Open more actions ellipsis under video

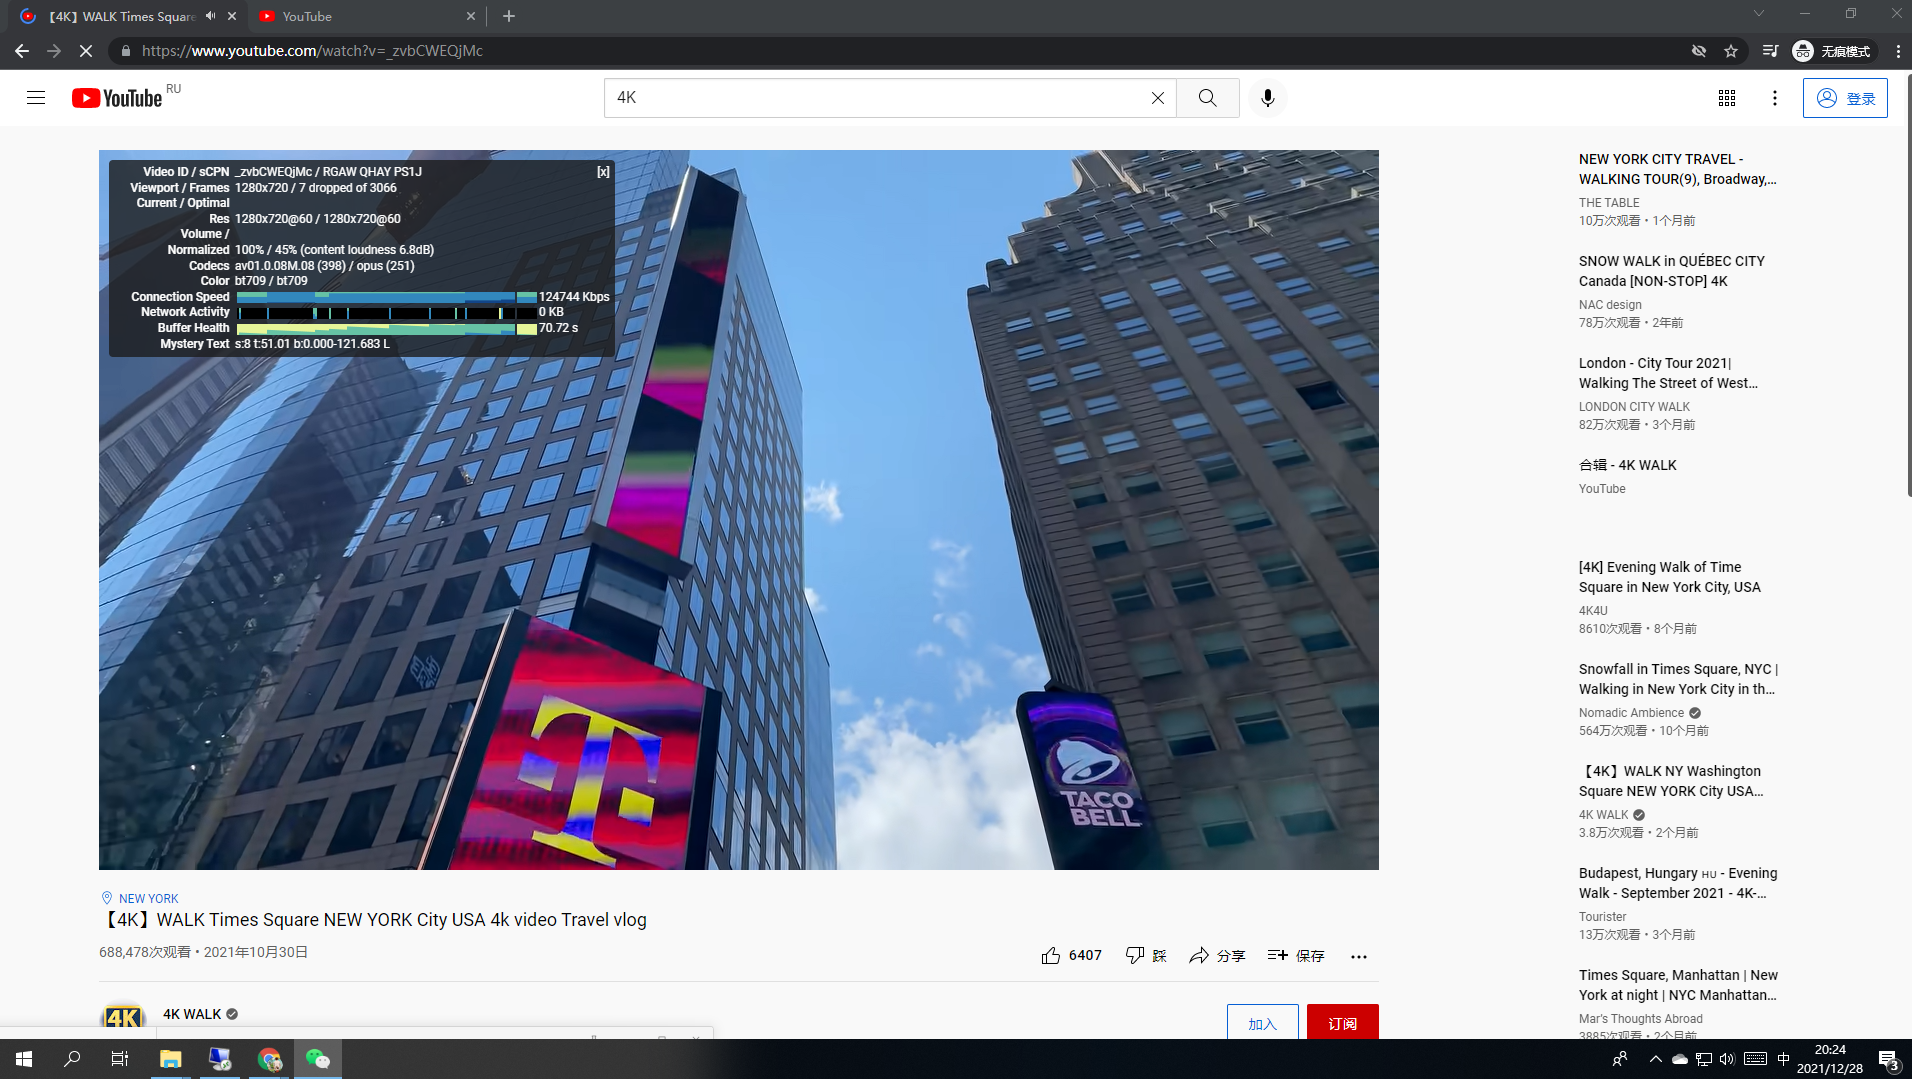1358,956
